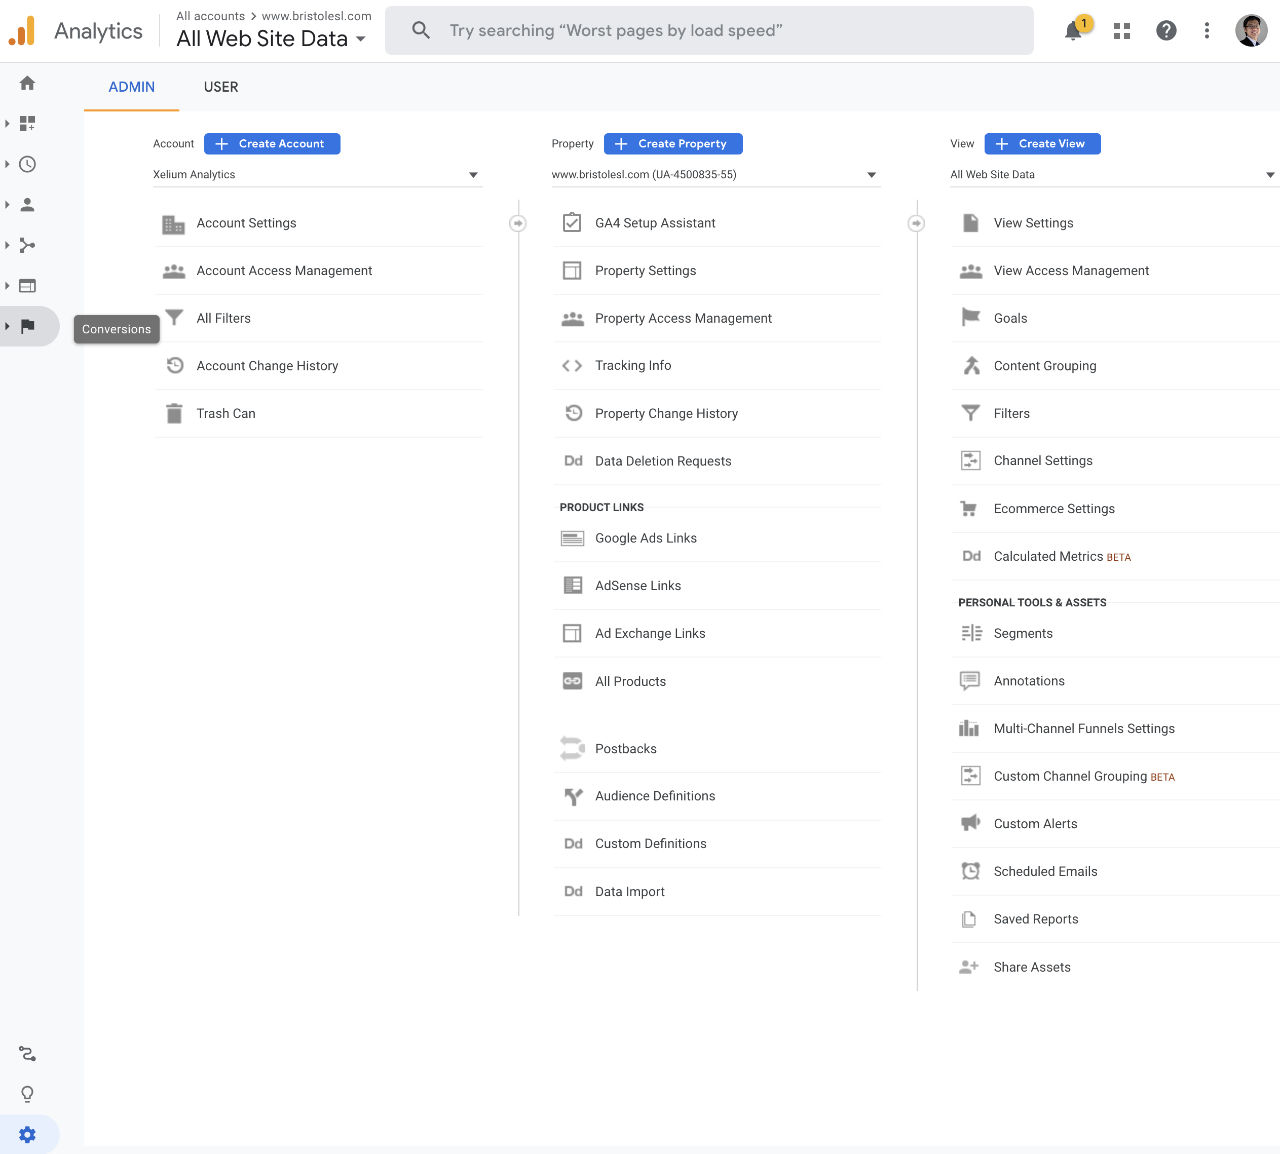
Task: Open Conversions flag icon in sidebar
Action: pos(27,326)
